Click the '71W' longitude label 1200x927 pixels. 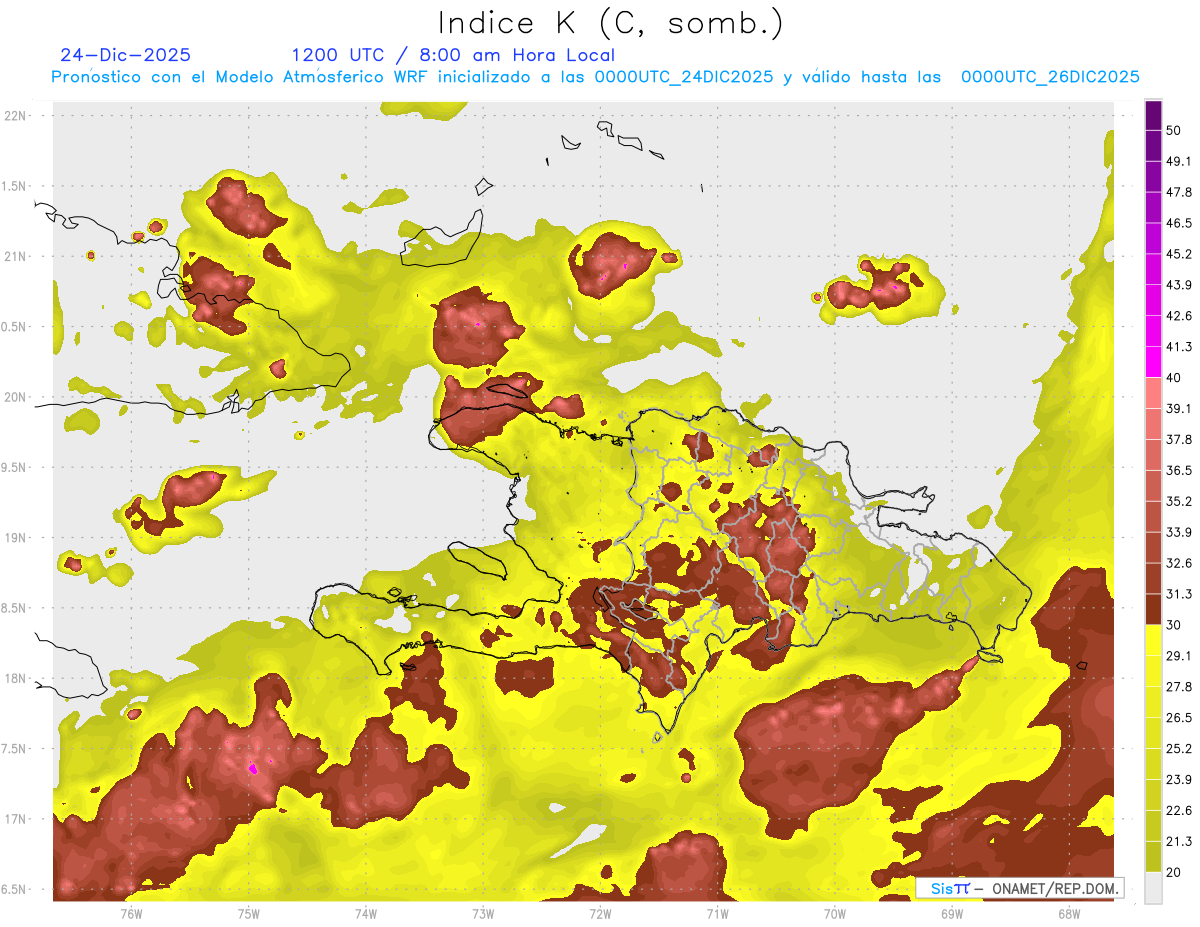tap(717, 913)
